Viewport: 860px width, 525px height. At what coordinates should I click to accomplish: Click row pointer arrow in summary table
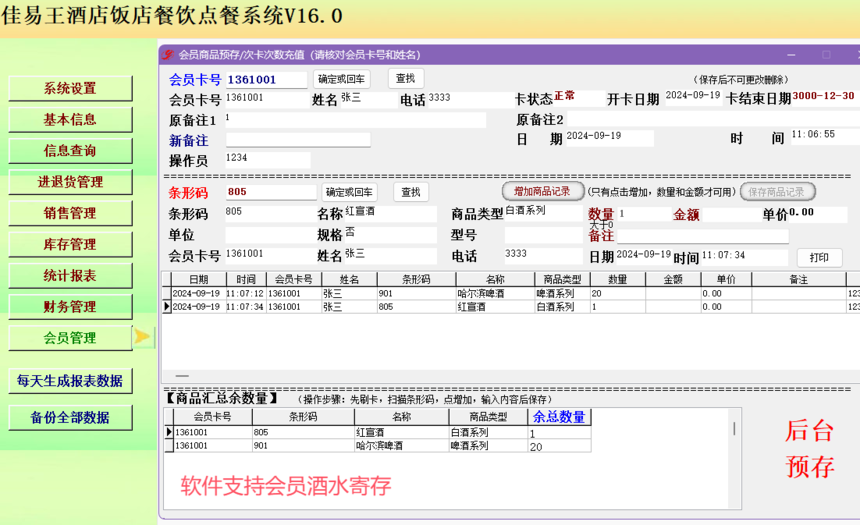[169, 432]
